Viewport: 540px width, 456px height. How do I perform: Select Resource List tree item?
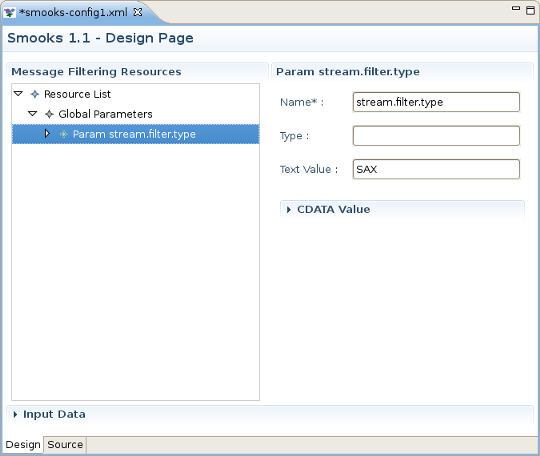point(77,94)
